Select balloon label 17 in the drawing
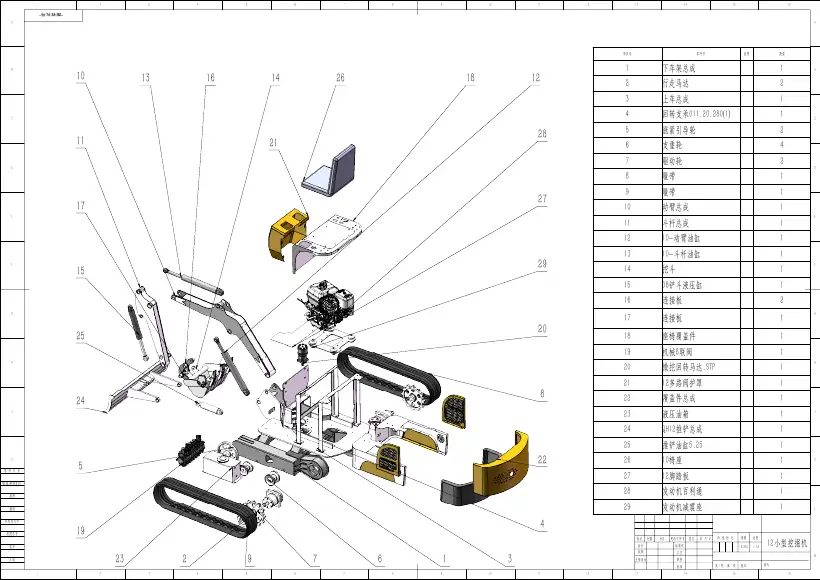This screenshot has width=820, height=580. coord(81,206)
